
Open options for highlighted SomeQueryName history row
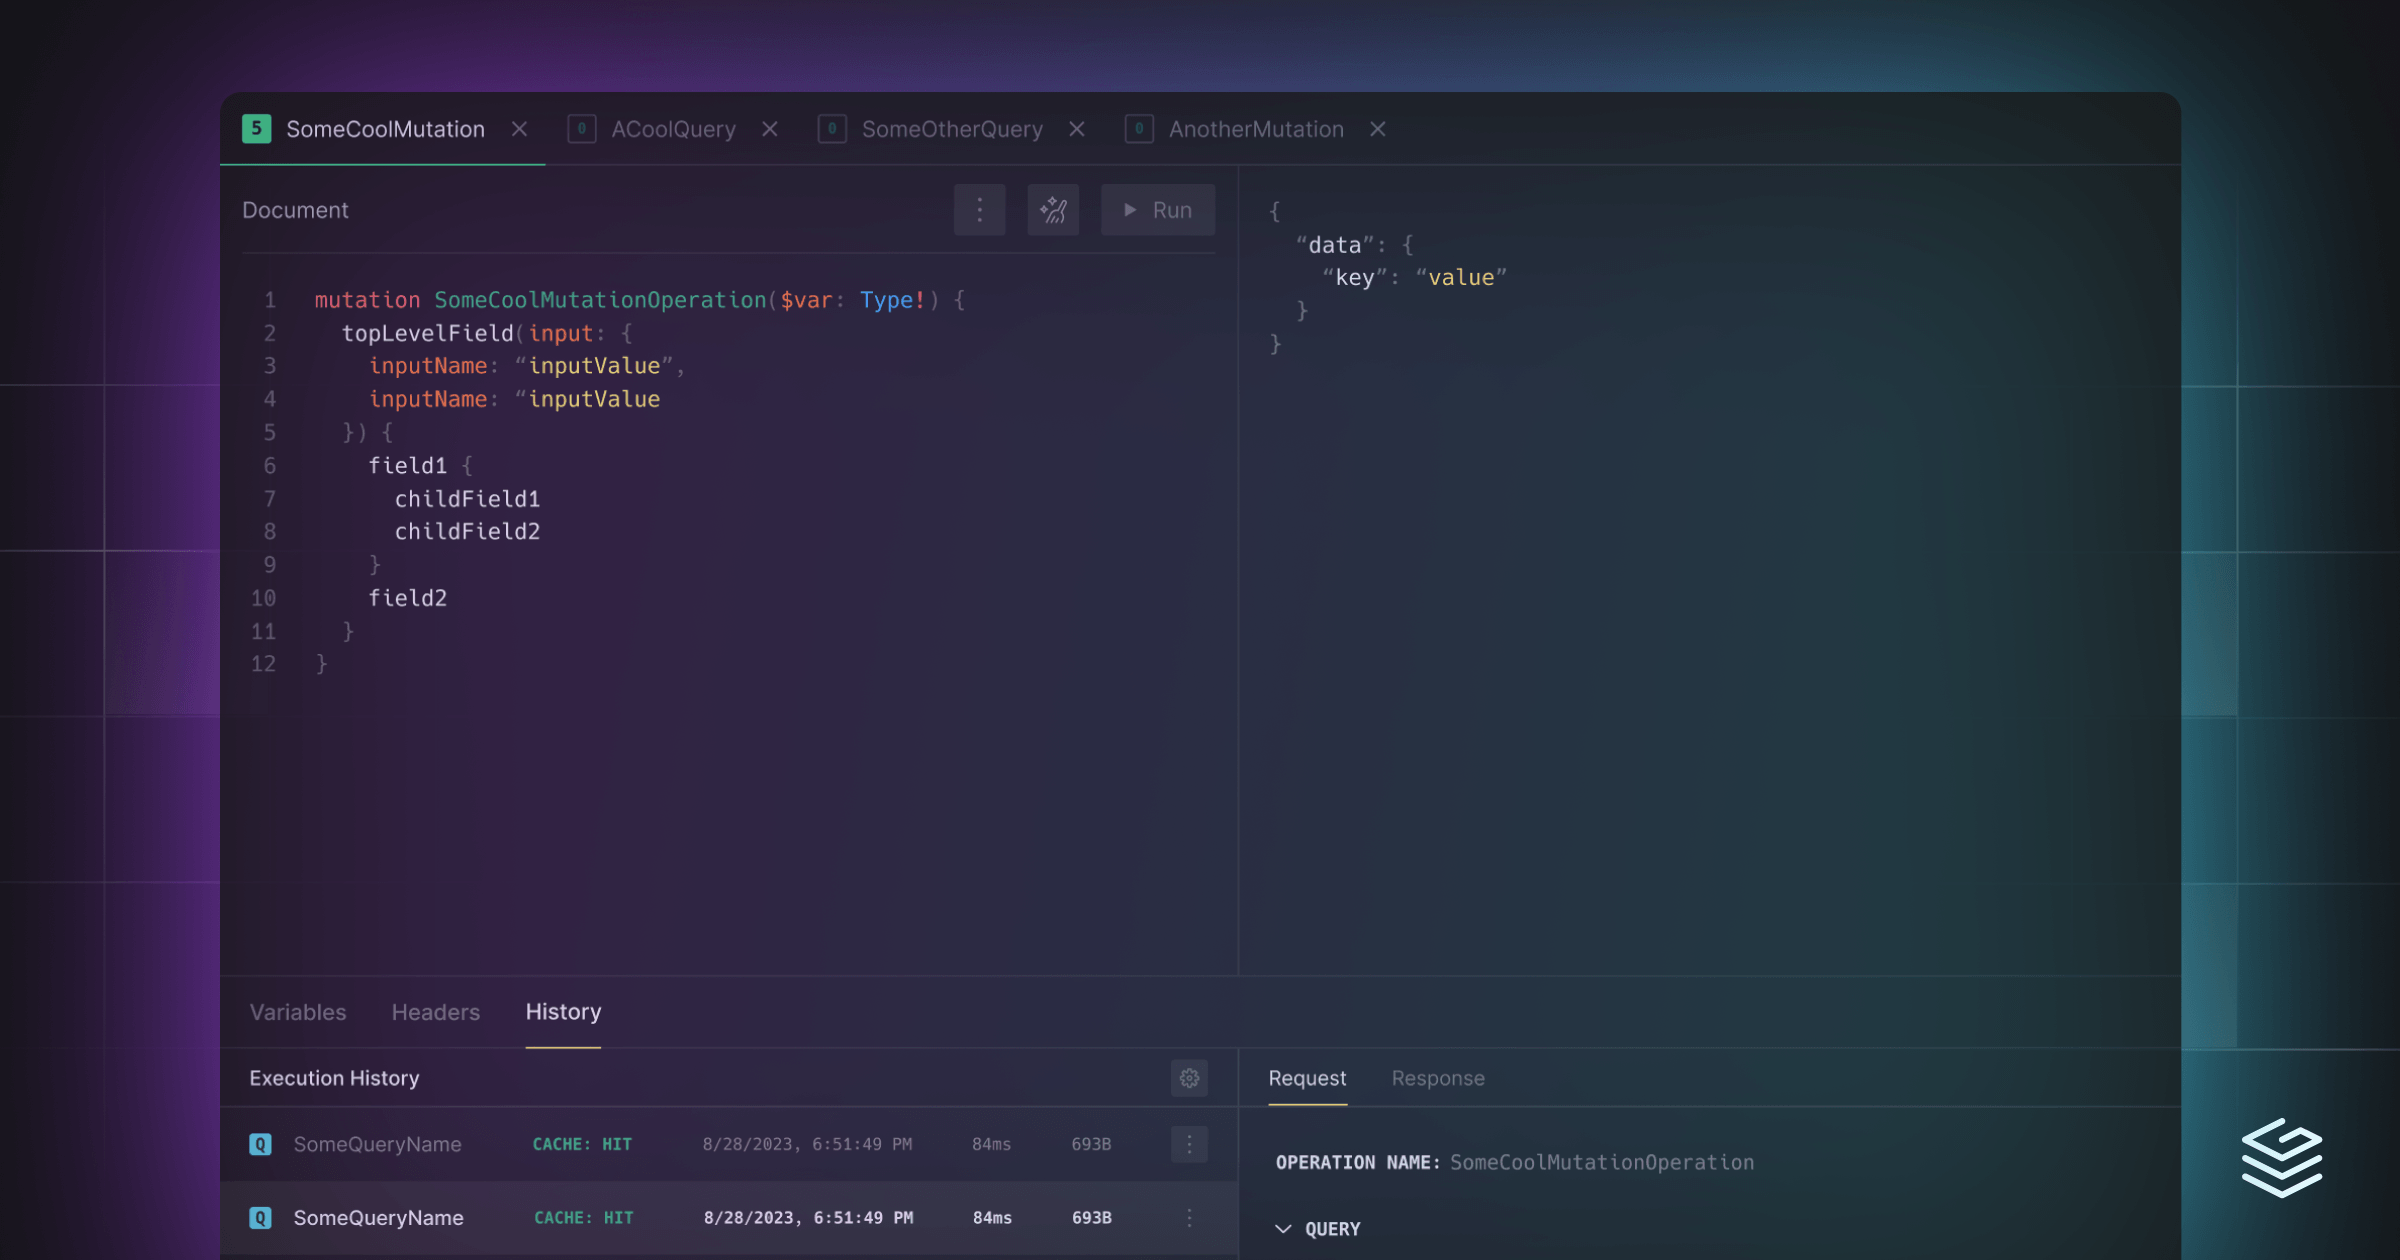(1189, 1218)
